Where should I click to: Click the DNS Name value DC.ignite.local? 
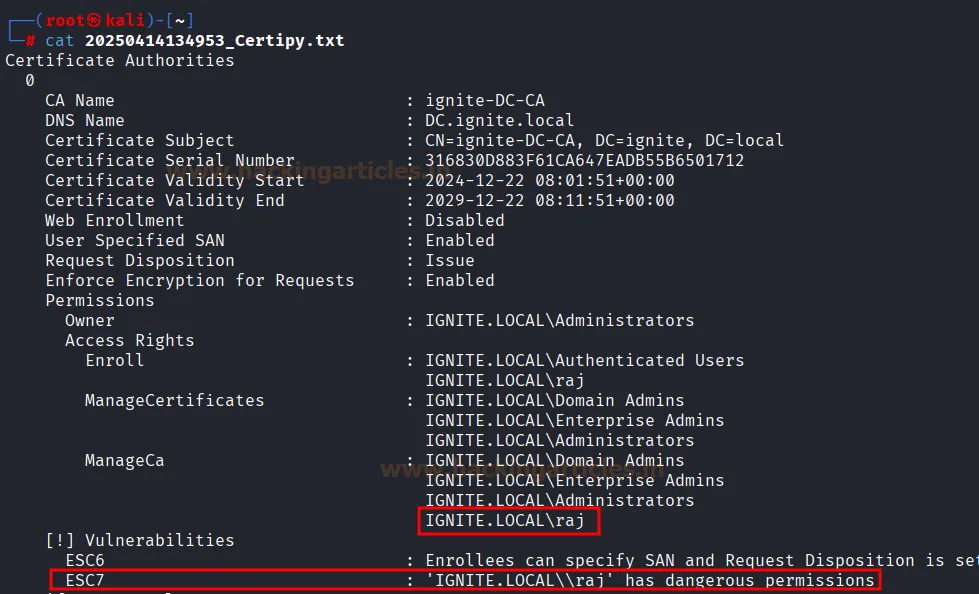tap(500, 120)
